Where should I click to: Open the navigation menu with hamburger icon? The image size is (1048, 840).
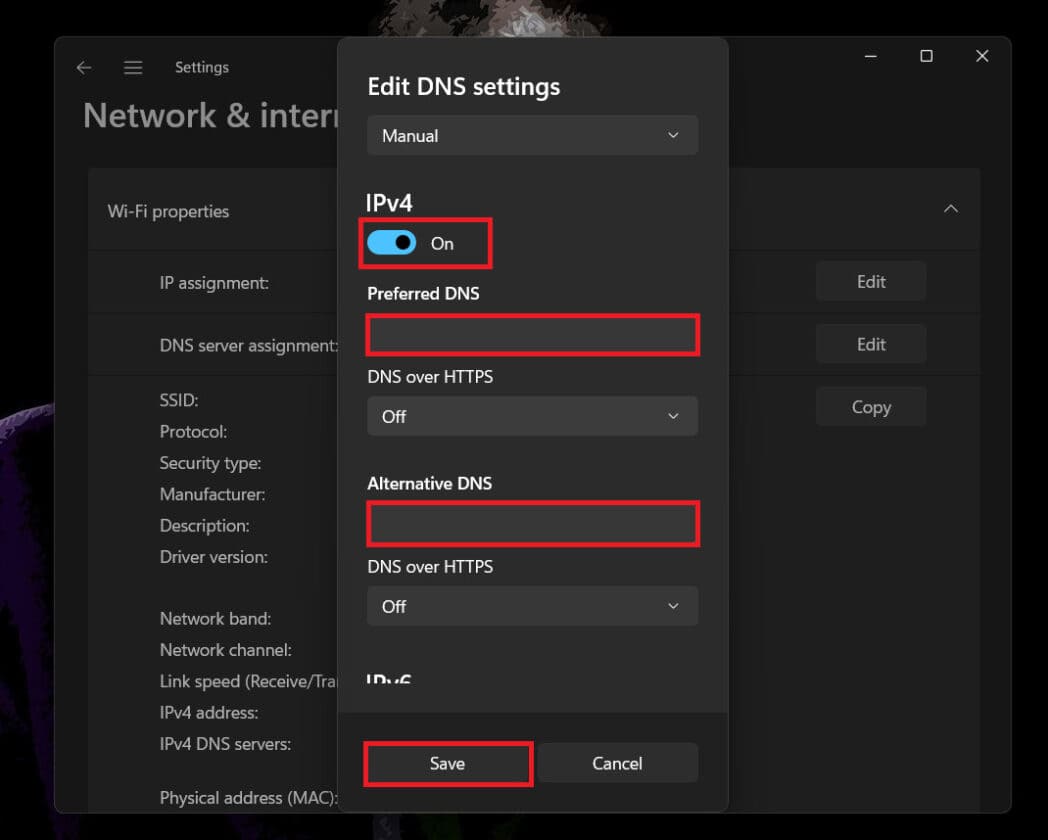tap(133, 67)
